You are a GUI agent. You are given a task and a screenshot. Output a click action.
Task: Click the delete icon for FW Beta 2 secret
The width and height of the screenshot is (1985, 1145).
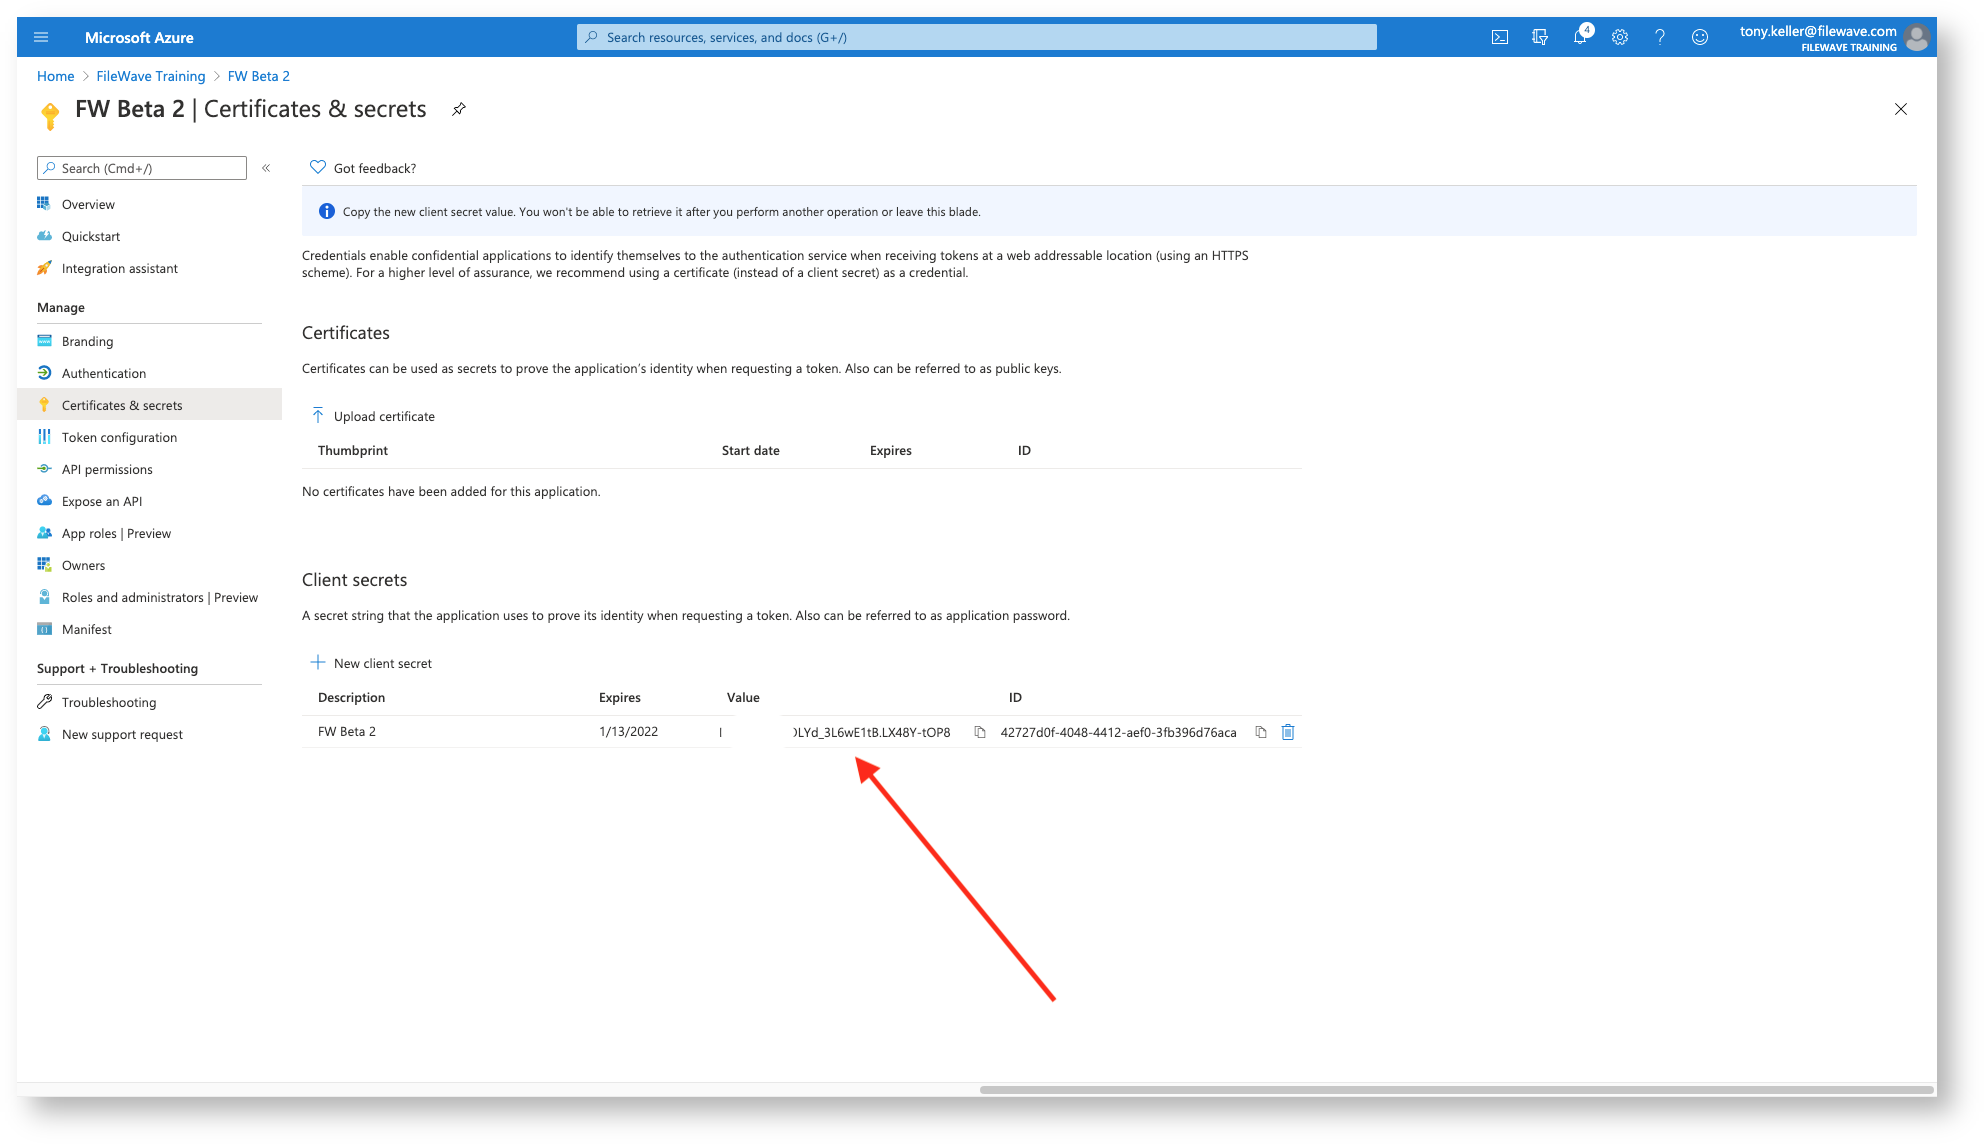pos(1288,732)
